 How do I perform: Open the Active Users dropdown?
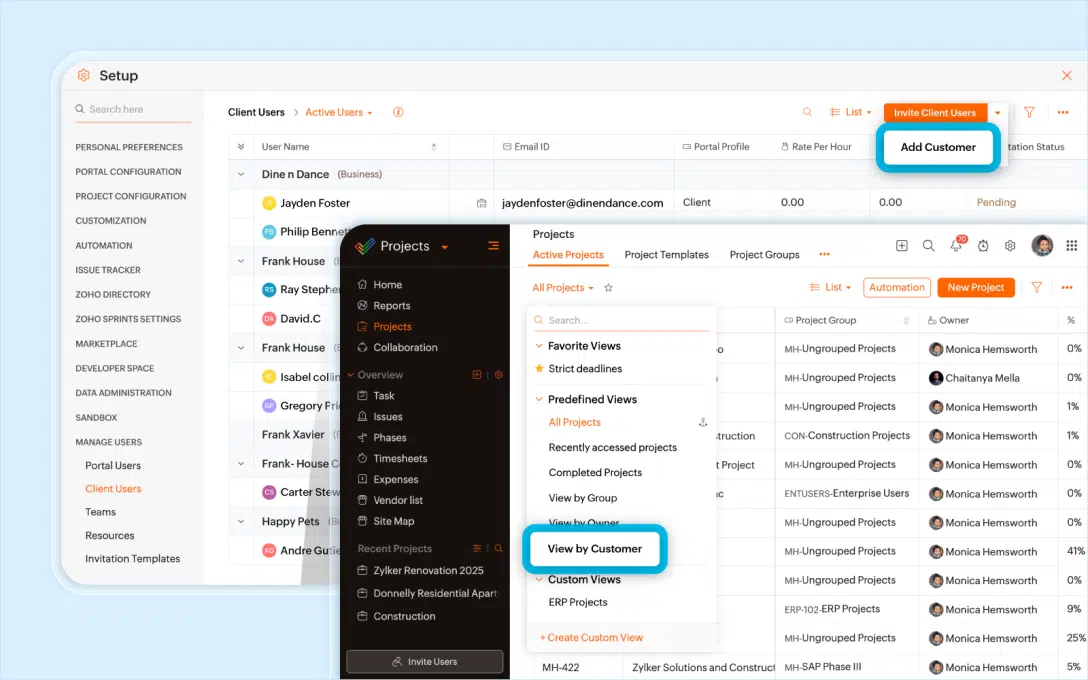[339, 112]
